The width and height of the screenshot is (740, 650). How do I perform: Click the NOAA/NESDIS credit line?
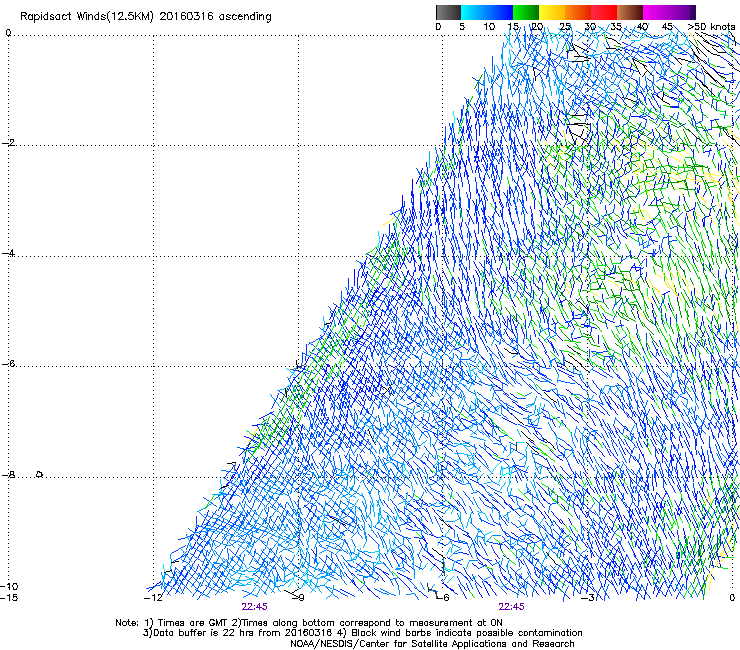pos(432,644)
